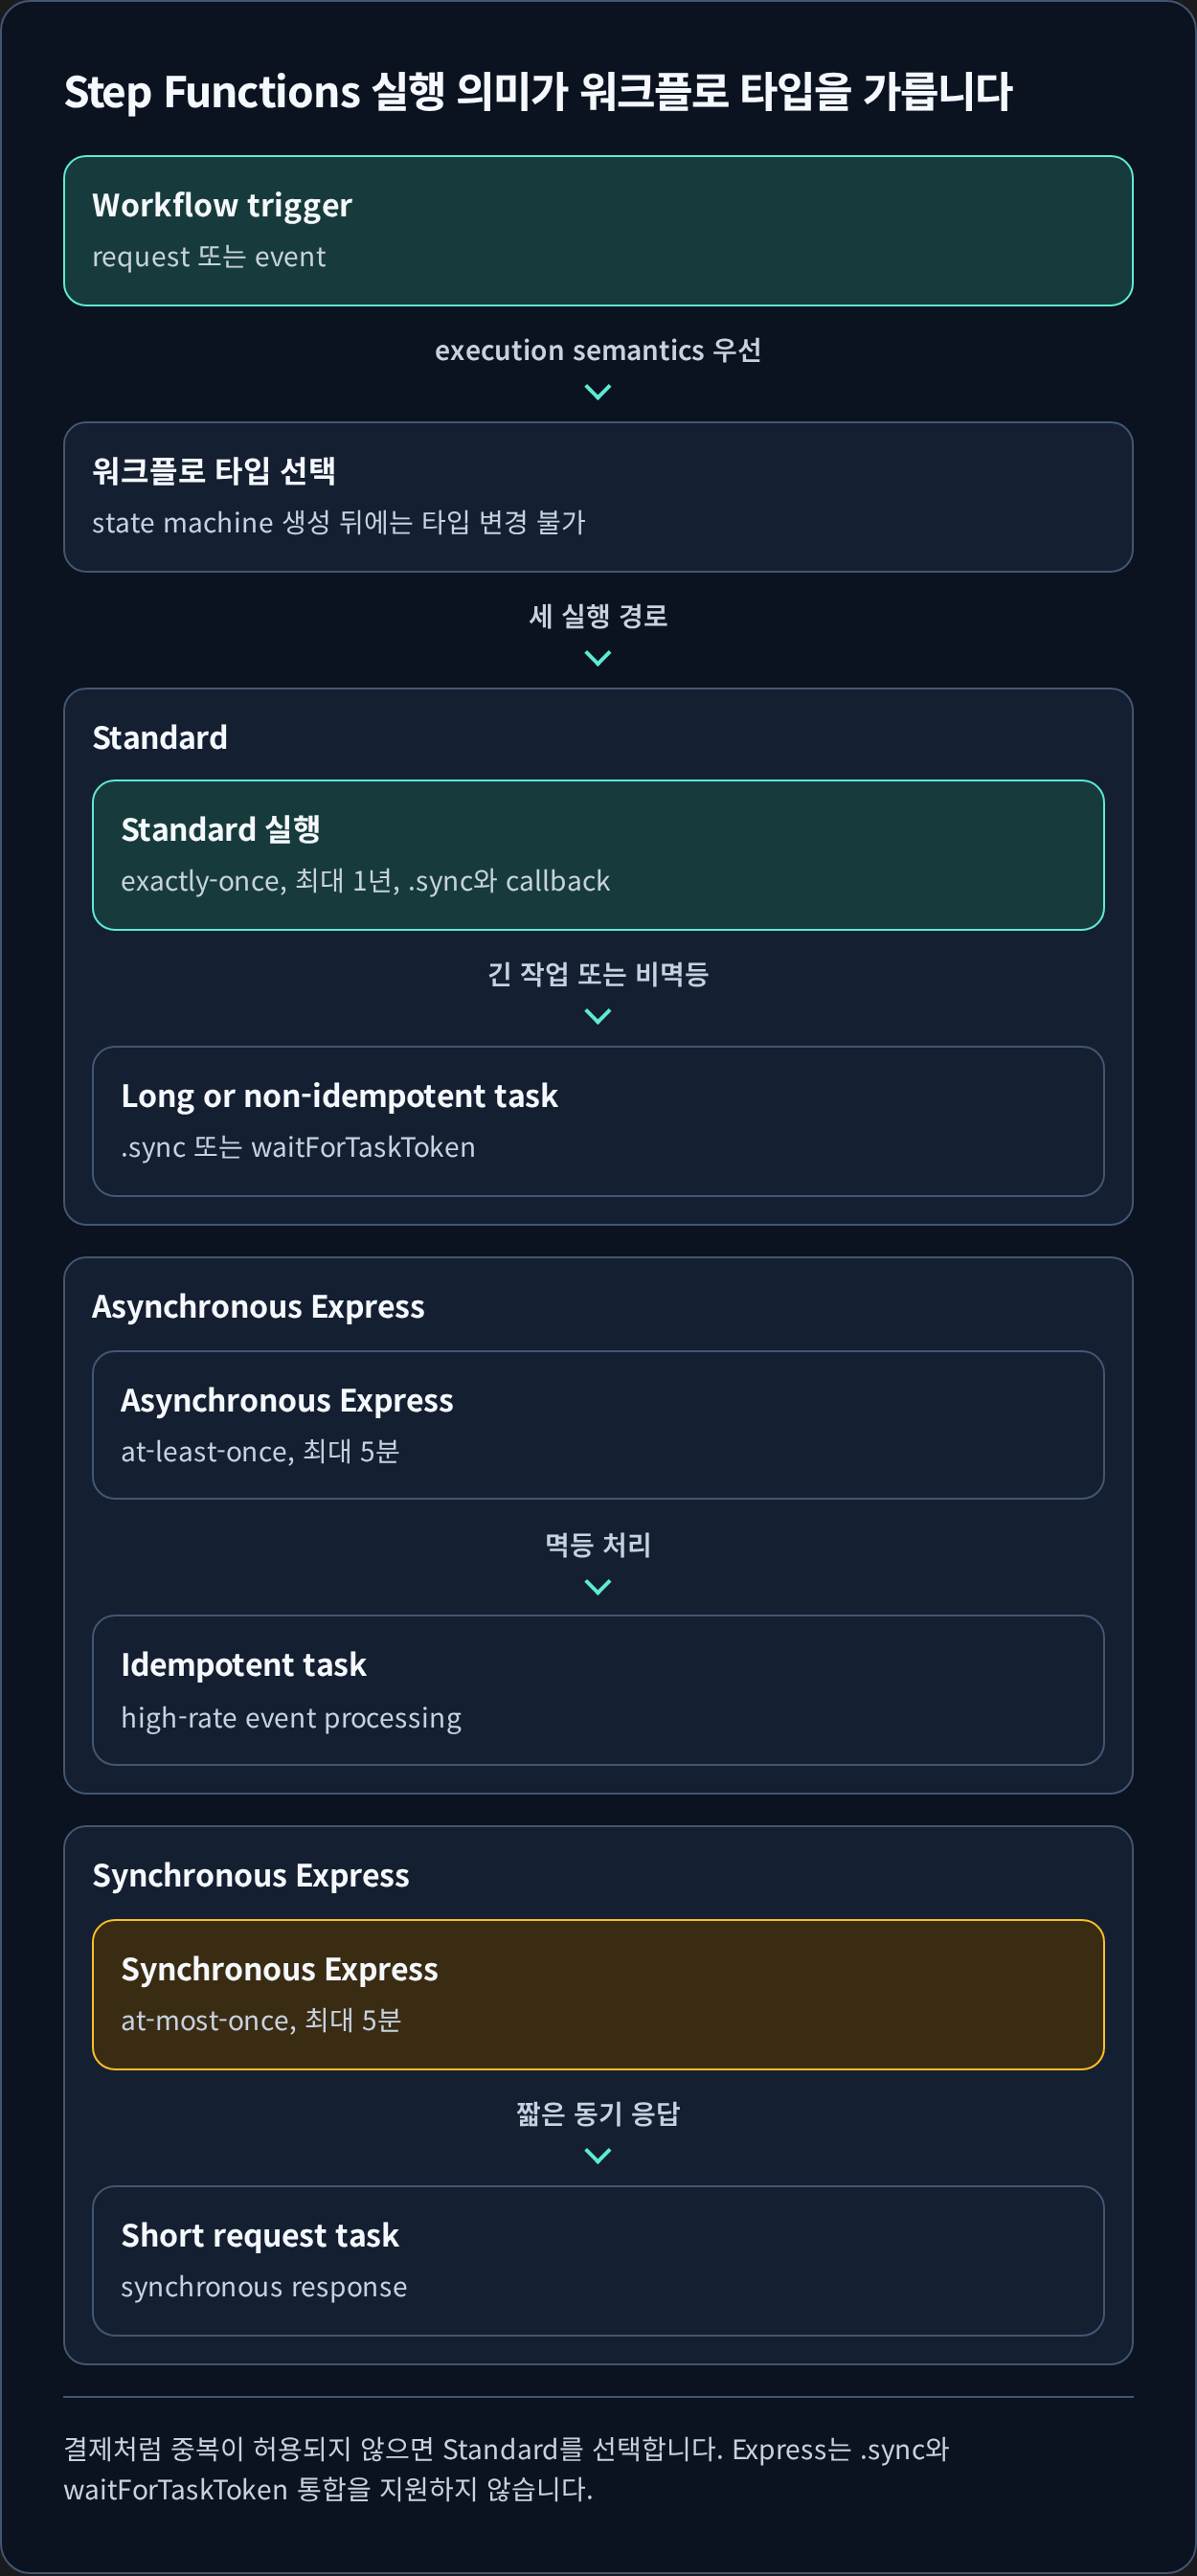
Task: Click the chevron under execution semantics 우선
Action: click(x=598, y=393)
